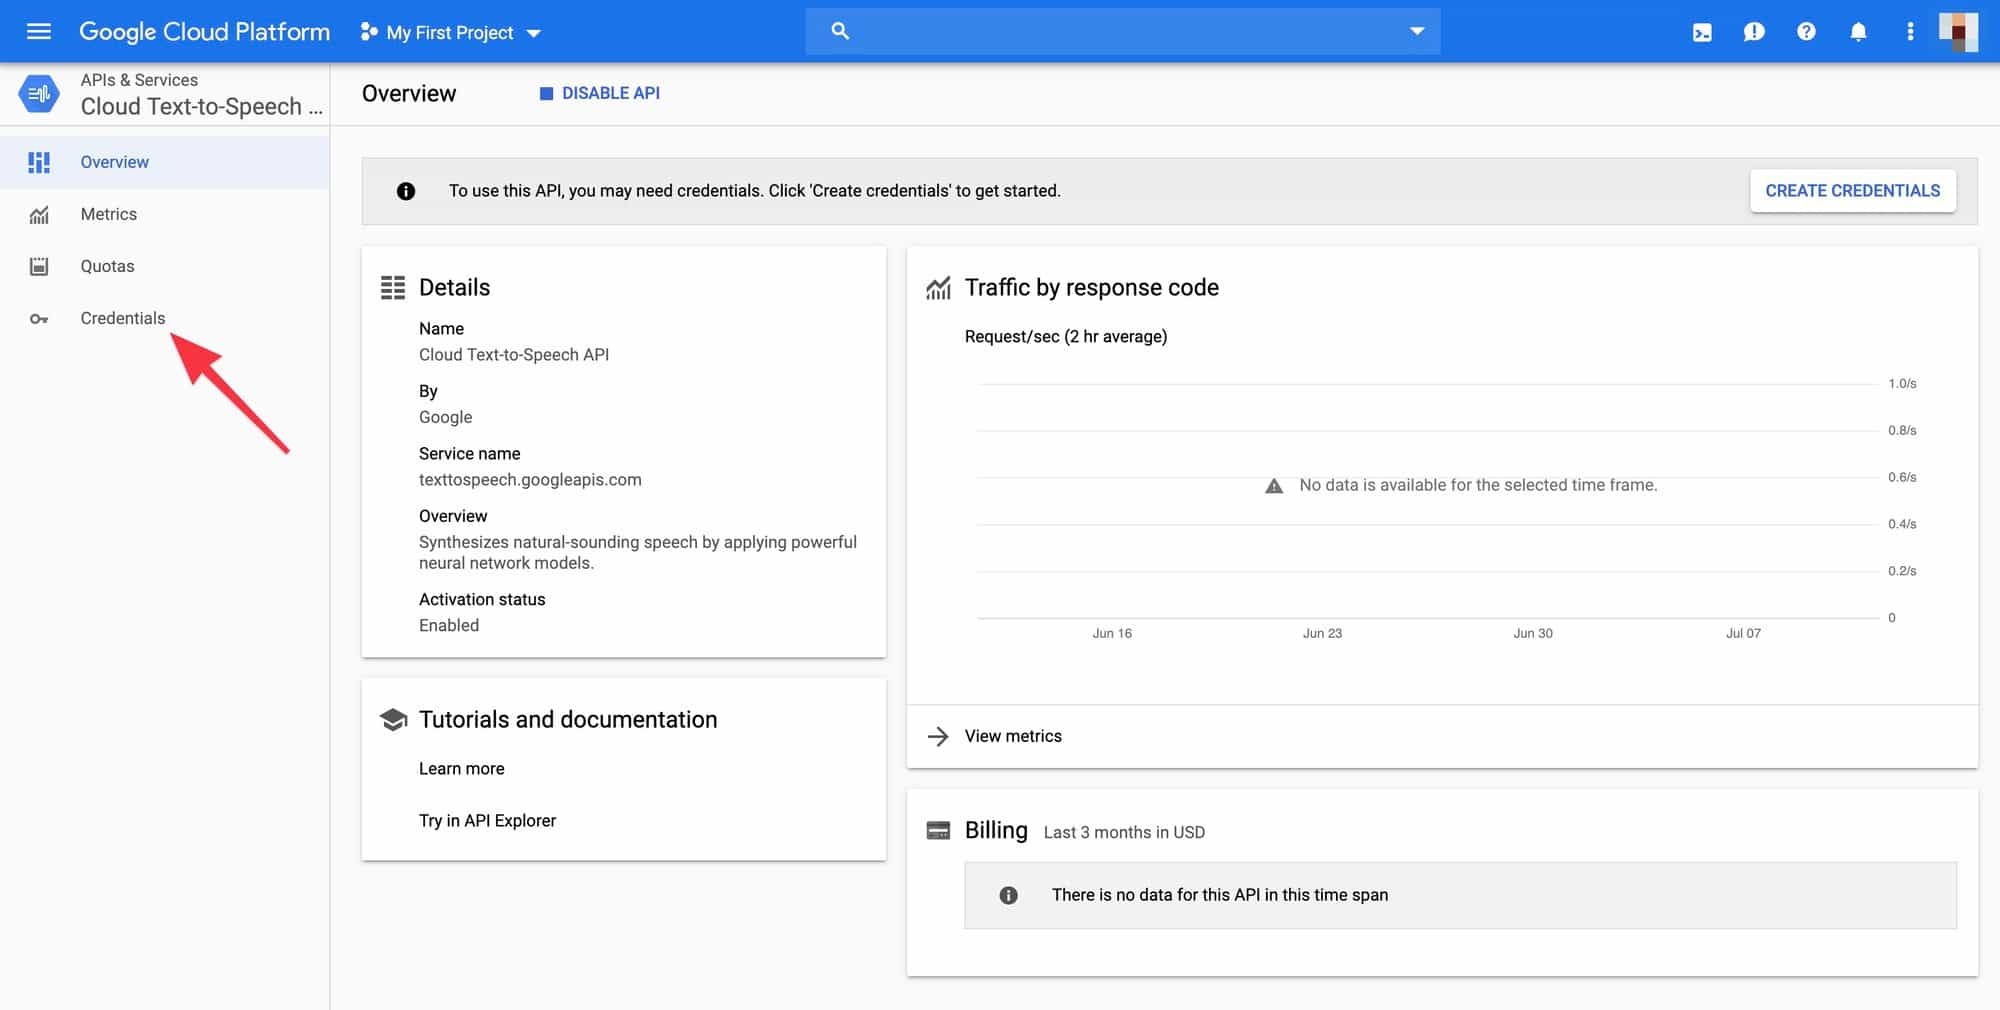This screenshot has width=2000, height=1010.
Task: Click Last 3 months in USD text
Action: [1124, 833]
